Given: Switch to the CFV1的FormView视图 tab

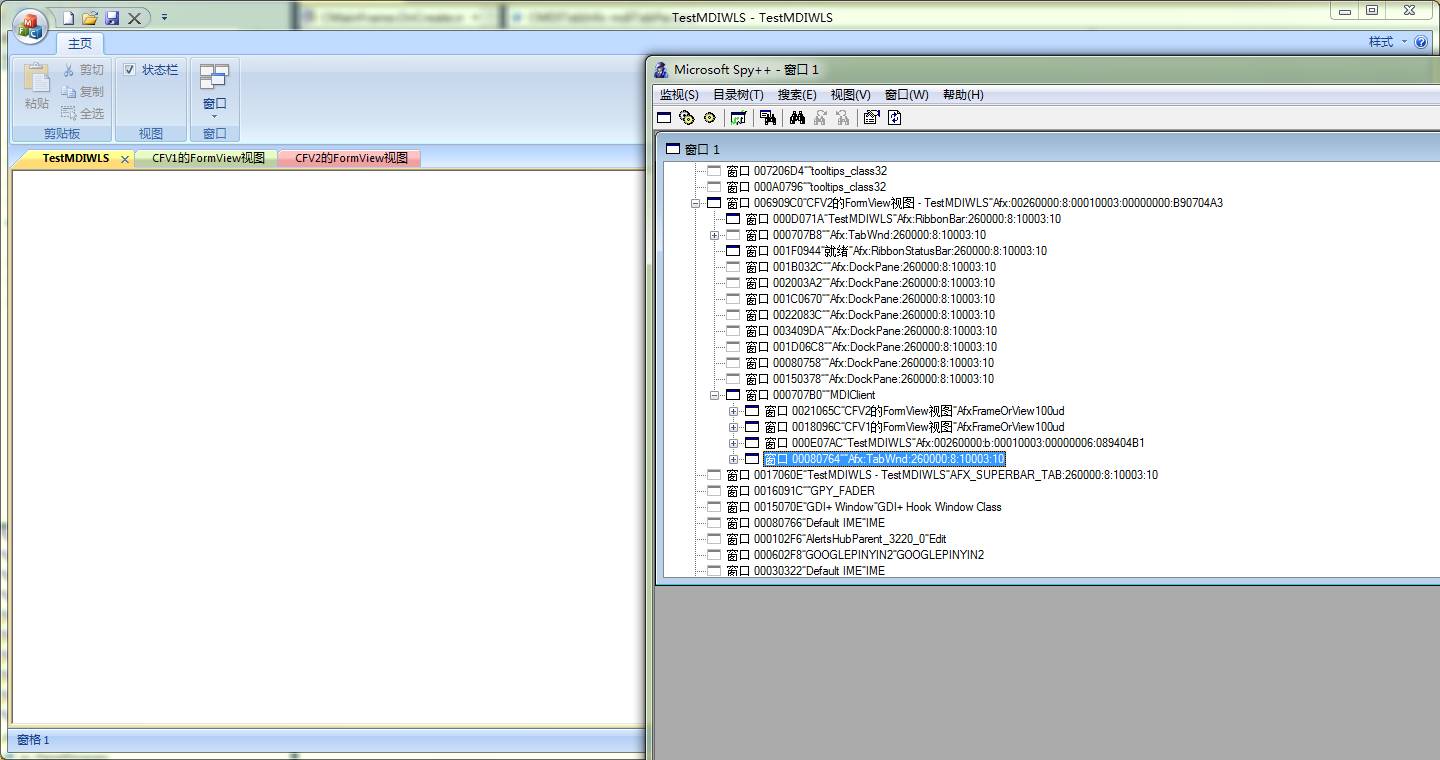Looking at the screenshot, I should click(x=208, y=159).
